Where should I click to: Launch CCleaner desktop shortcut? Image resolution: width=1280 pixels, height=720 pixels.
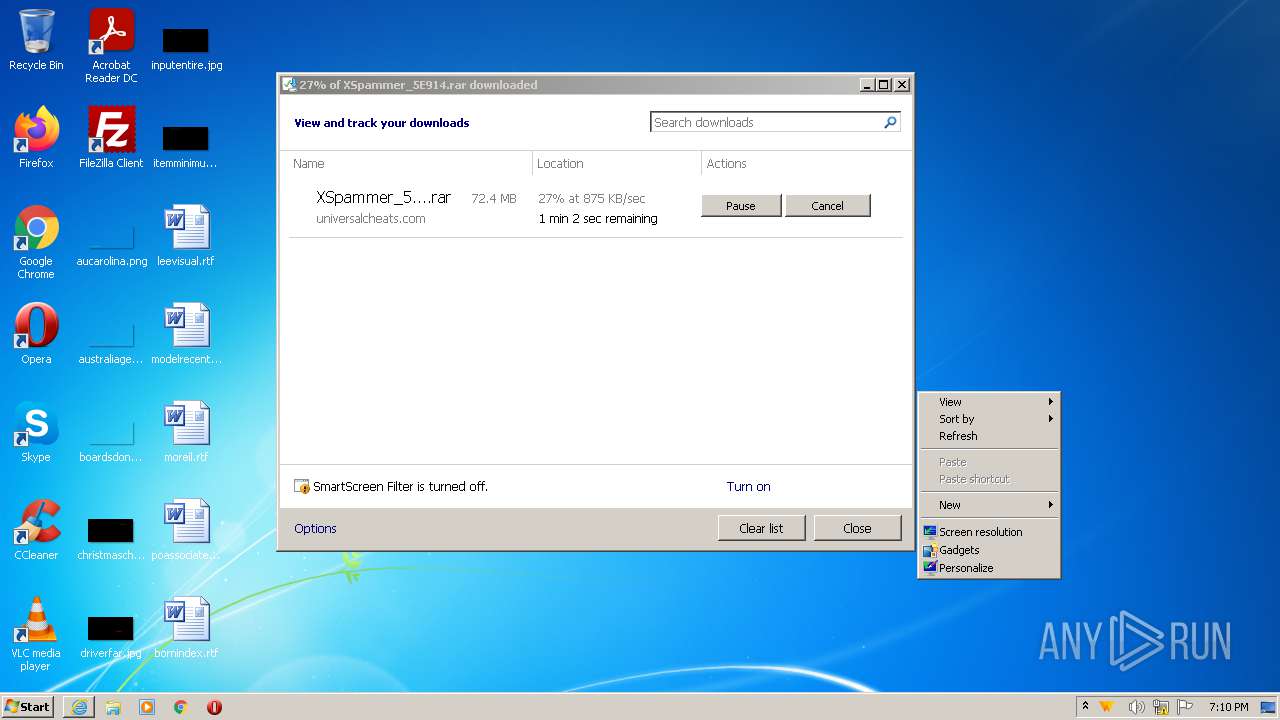(x=36, y=530)
